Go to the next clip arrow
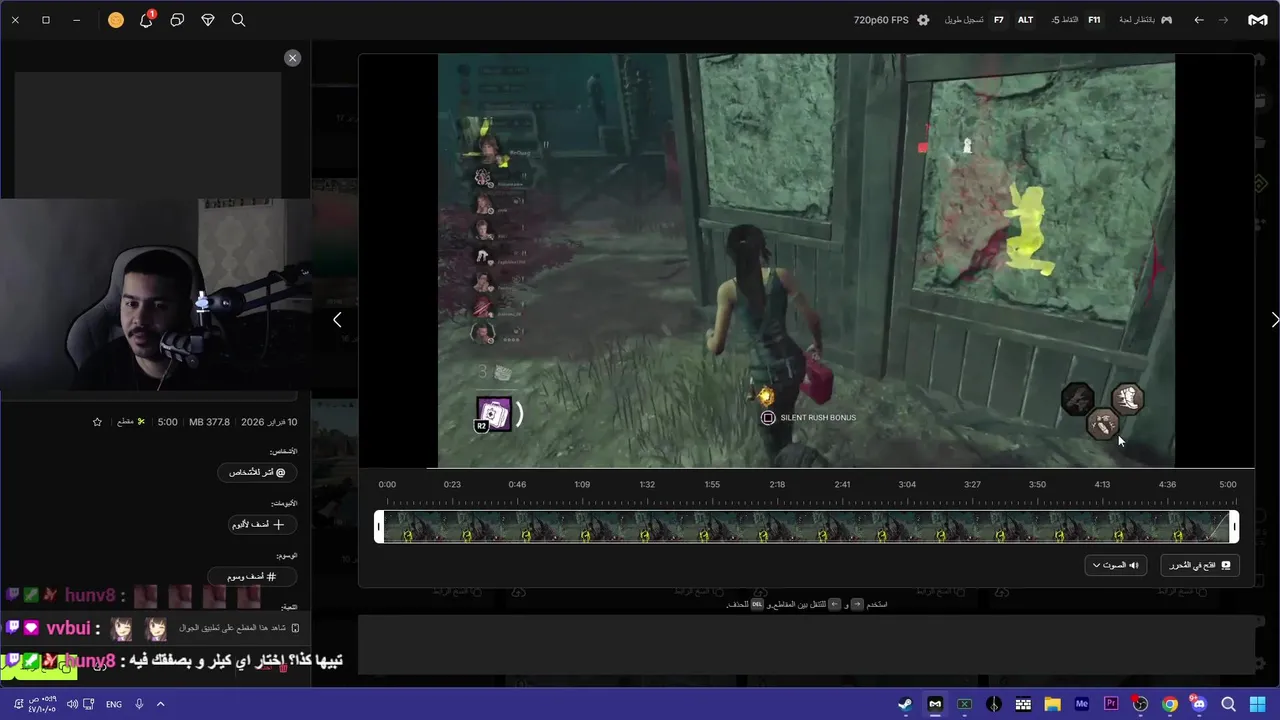This screenshot has height=720, width=1280. pyautogui.click(x=1274, y=320)
